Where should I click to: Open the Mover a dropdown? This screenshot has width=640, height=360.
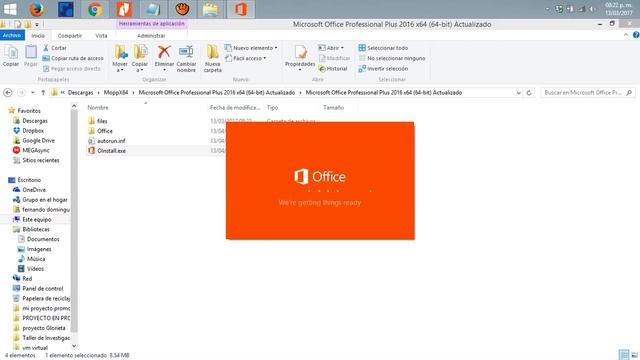(x=120, y=58)
